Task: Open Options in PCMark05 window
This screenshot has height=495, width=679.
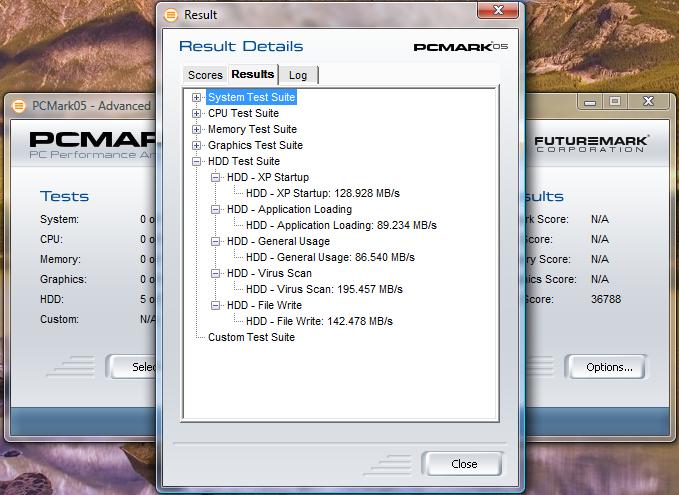Action: [607, 367]
